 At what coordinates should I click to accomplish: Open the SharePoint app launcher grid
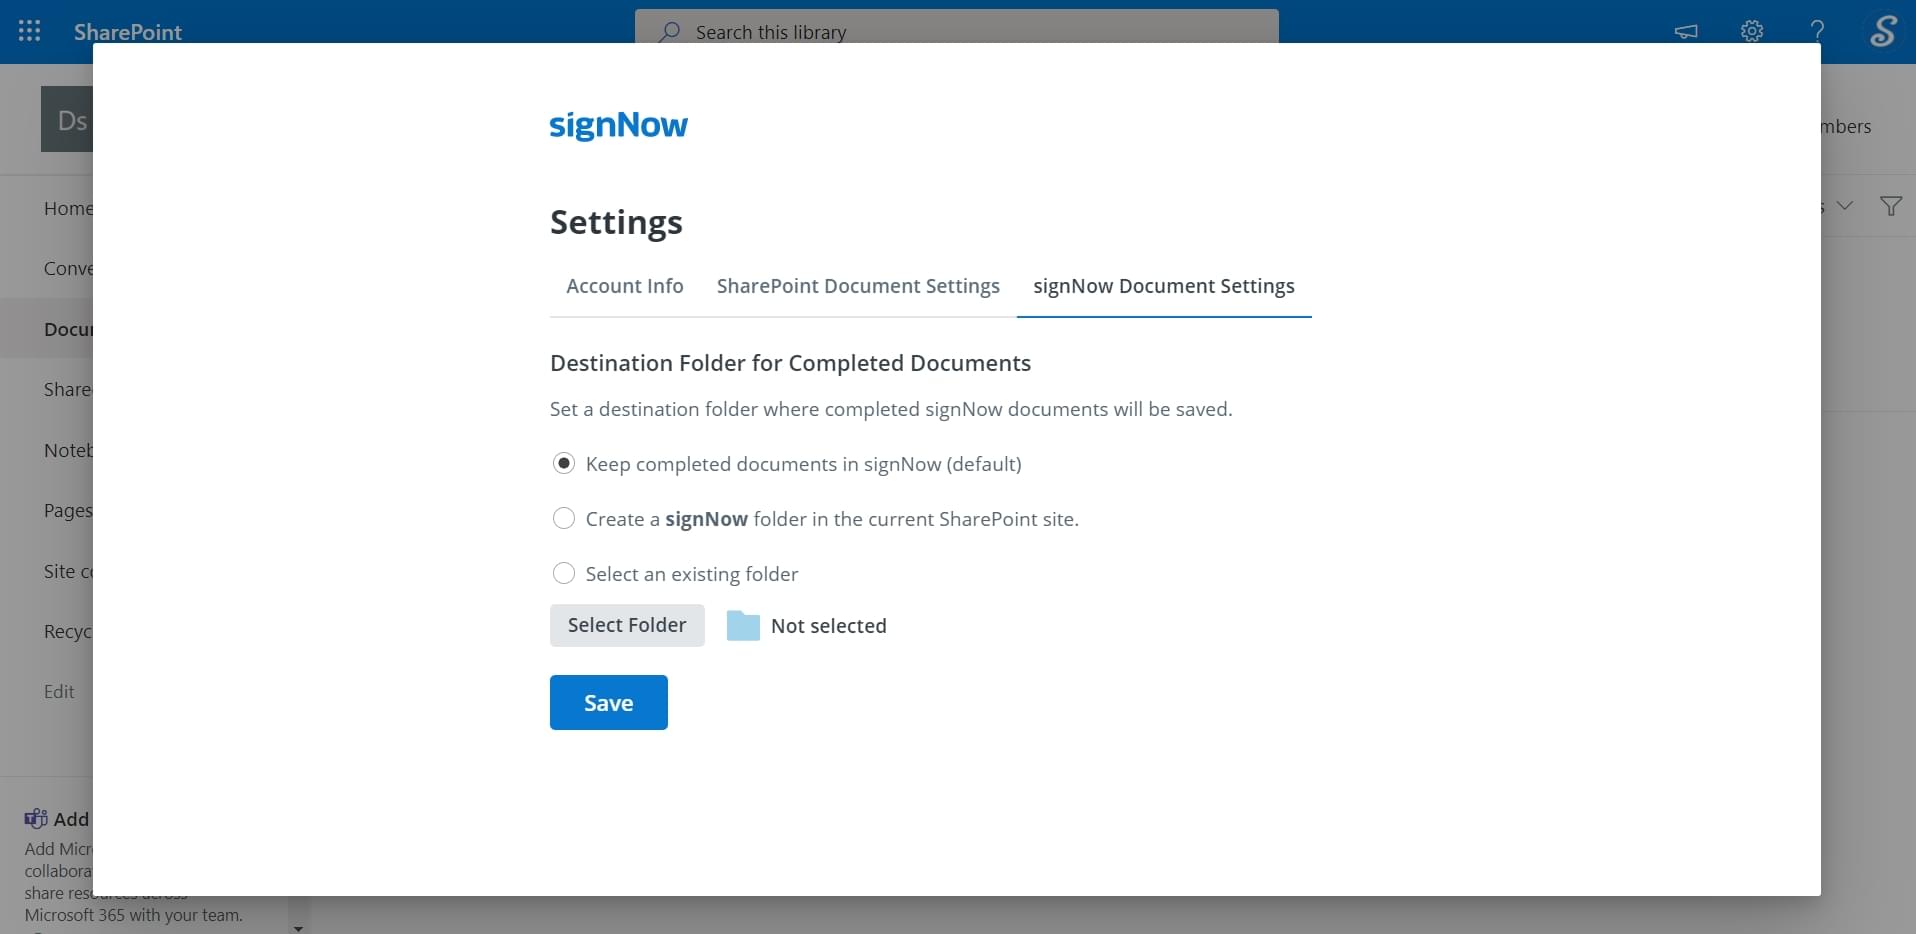(x=30, y=31)
